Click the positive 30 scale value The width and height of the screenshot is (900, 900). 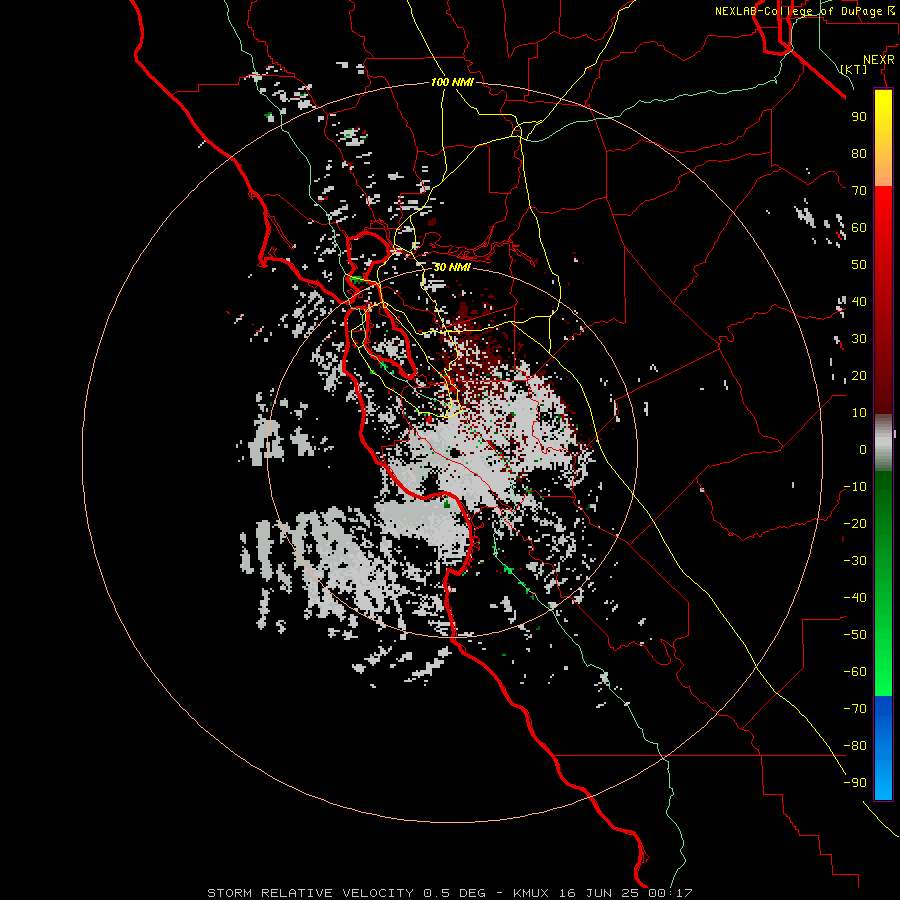pyautogui.click(x=859, y=339)
